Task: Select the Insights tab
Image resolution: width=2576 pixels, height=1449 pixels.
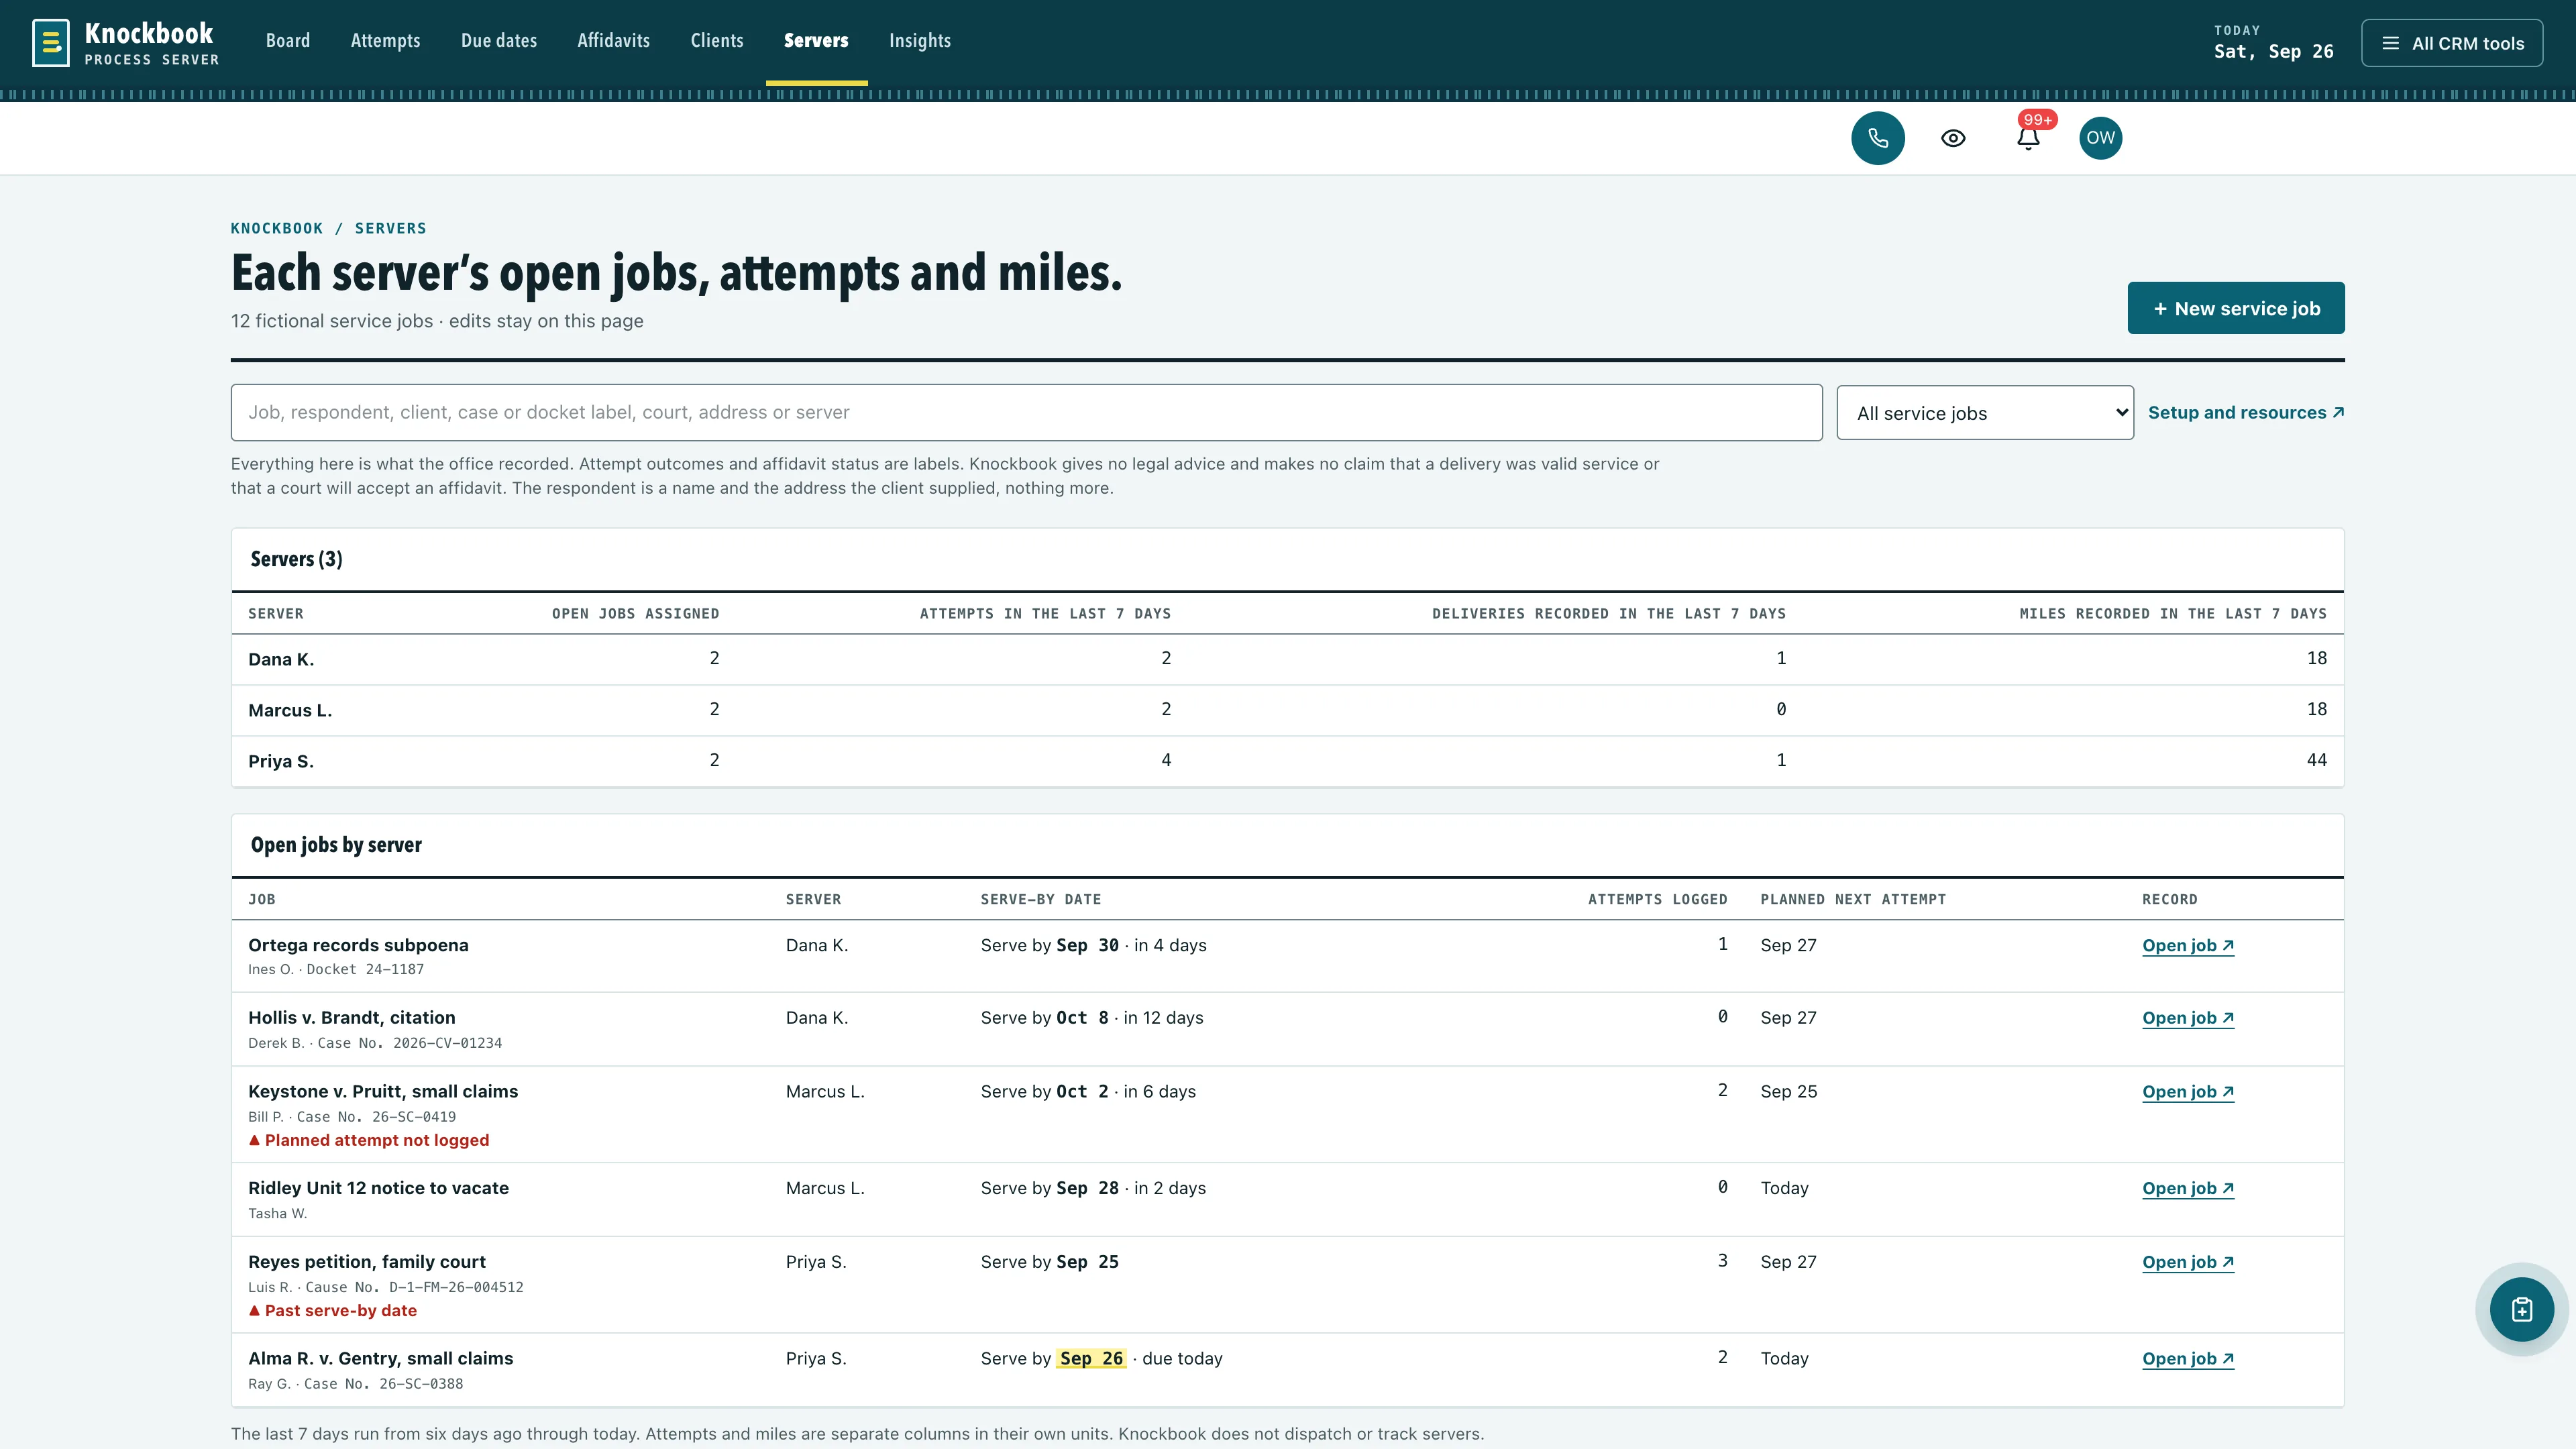Action: click(x=919, y=41)
